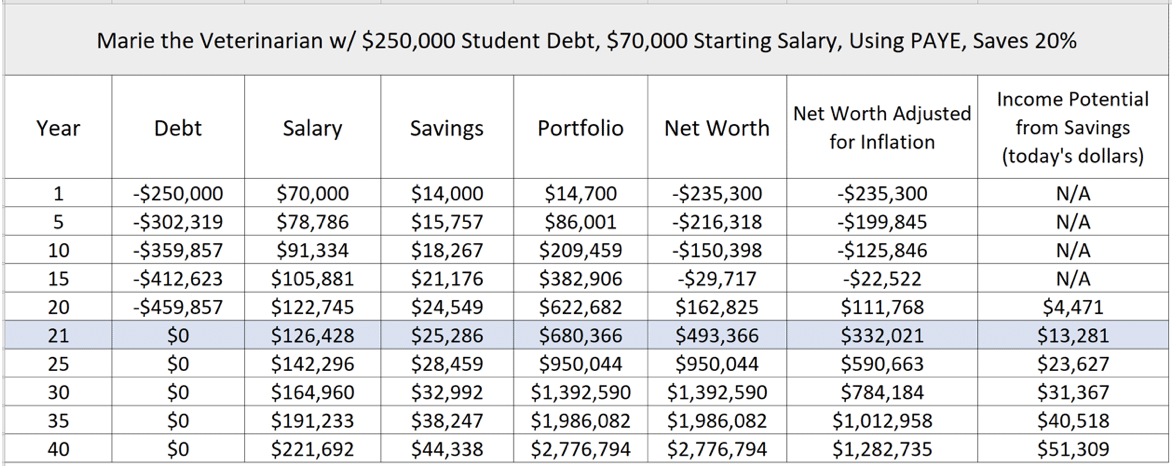
Task: Click the Year column header cell
Action: coord(58,127)
